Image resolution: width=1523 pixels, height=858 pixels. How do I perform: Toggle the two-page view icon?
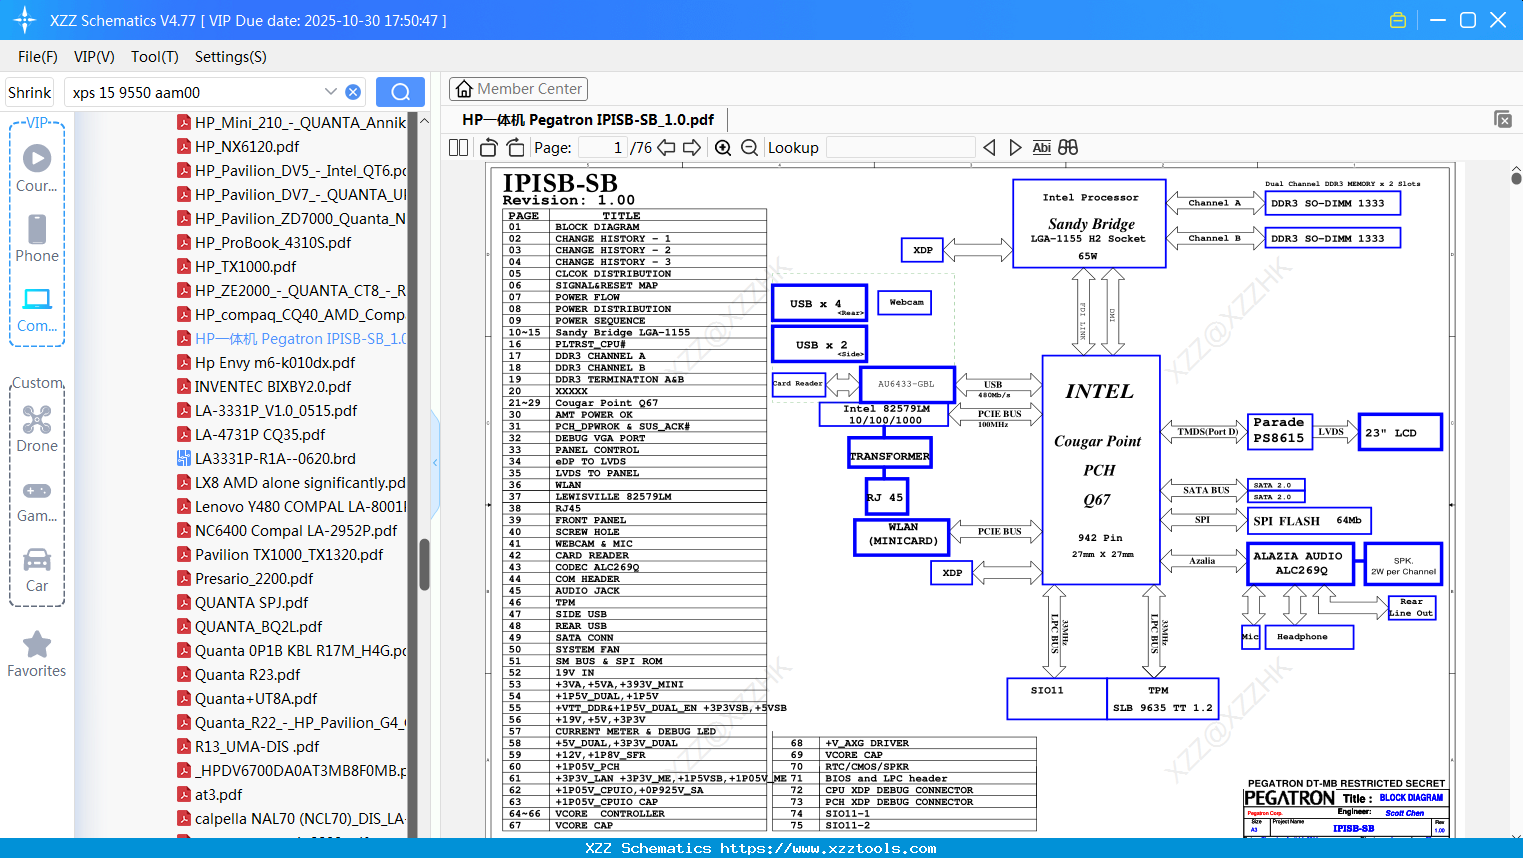(458, 147)
